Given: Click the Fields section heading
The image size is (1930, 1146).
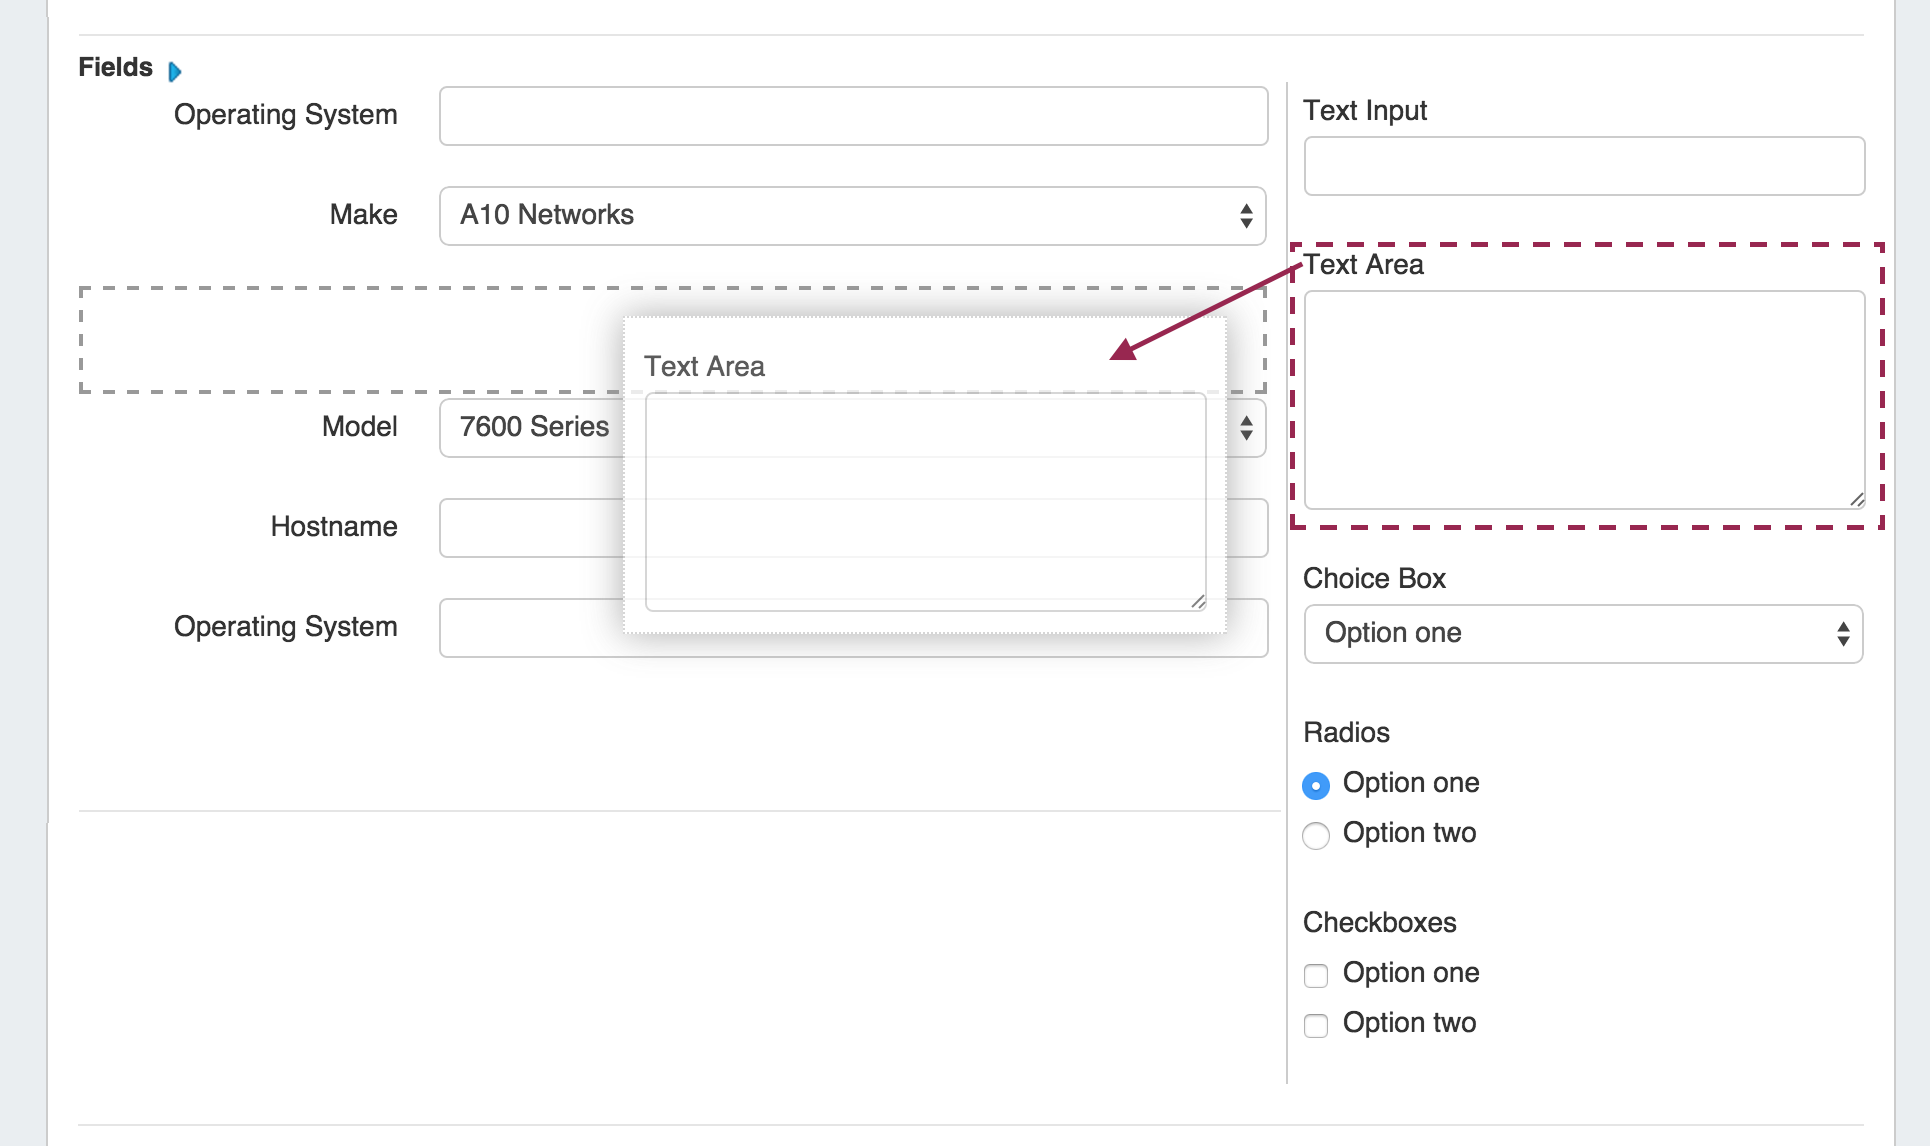Looking at the screenshot, I should (x=116, y=68).
